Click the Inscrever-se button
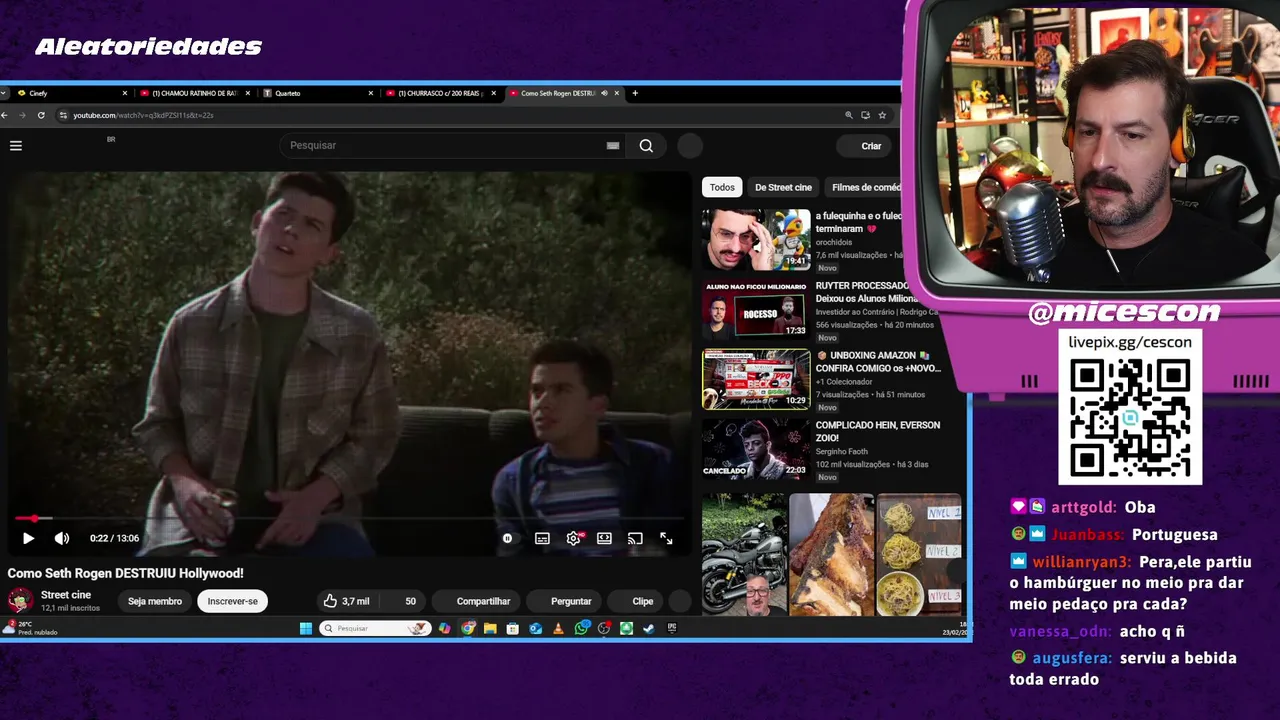The width and height of the screenshot is (1280, 720). pos(233,601)
